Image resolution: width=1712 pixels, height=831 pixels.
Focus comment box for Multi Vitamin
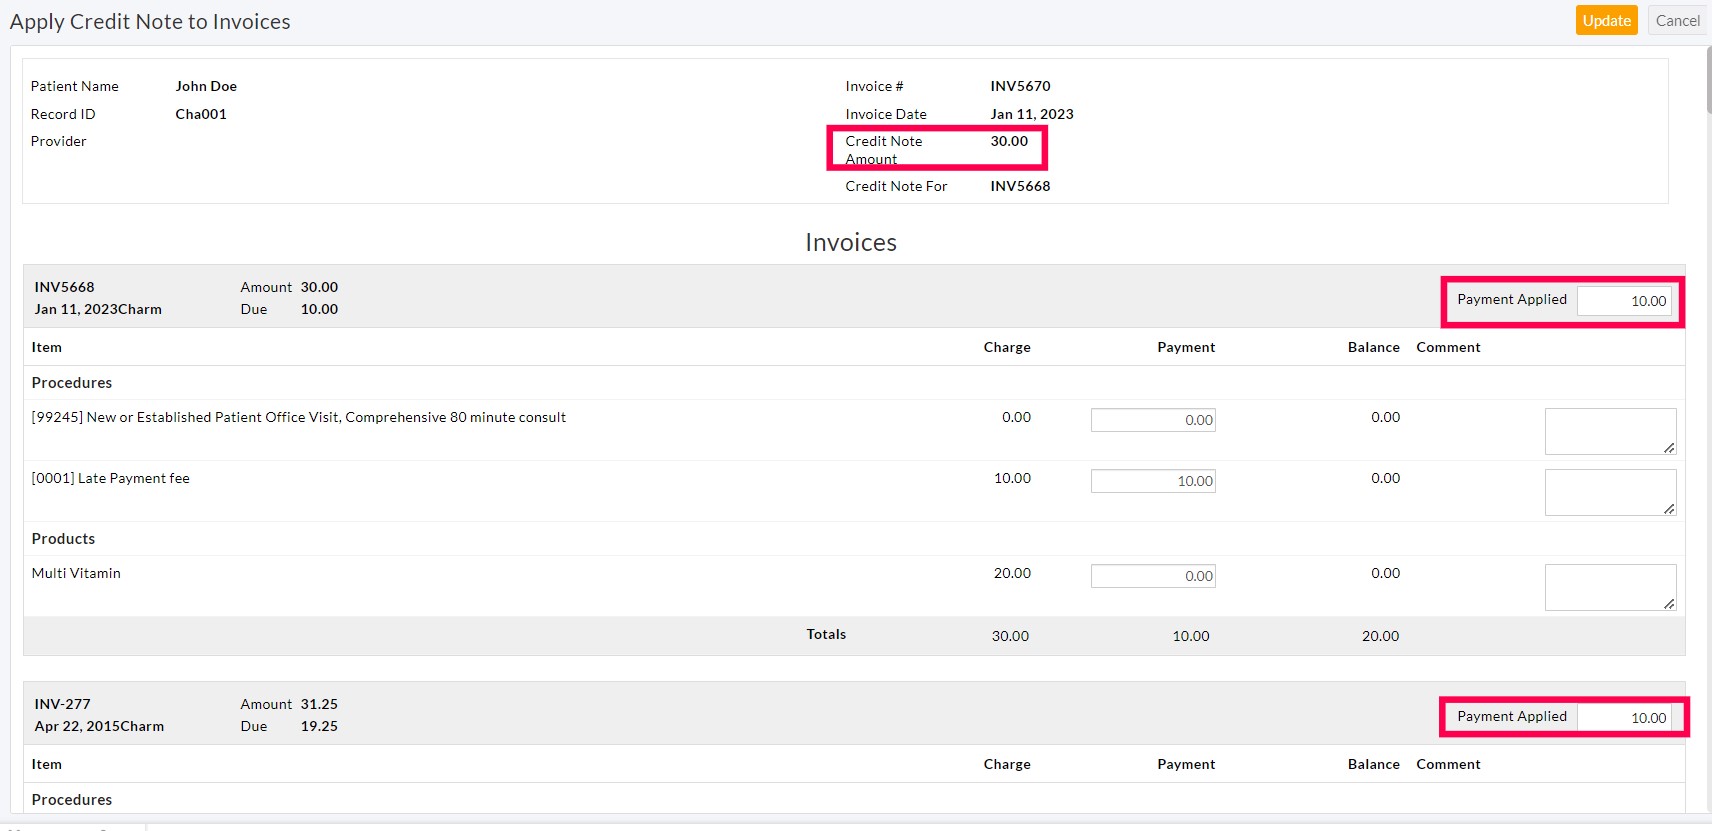(1609, 587)
